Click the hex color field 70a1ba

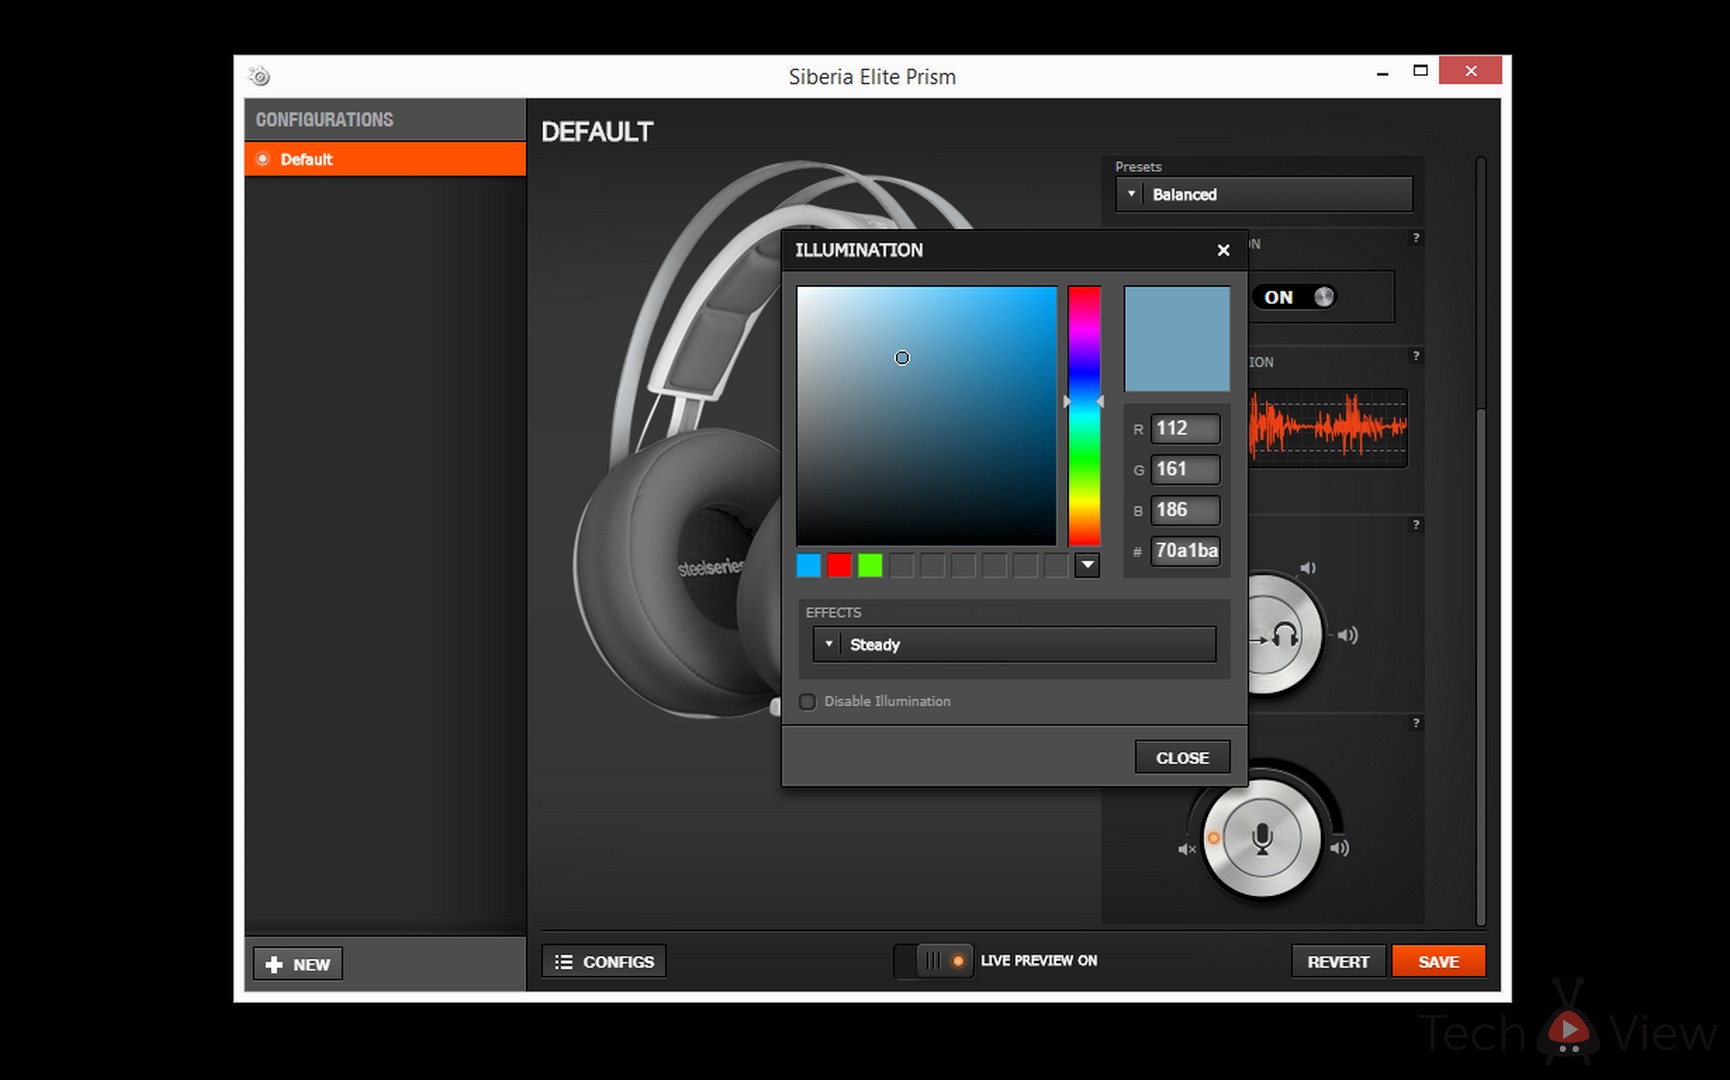coord(1185,551)
